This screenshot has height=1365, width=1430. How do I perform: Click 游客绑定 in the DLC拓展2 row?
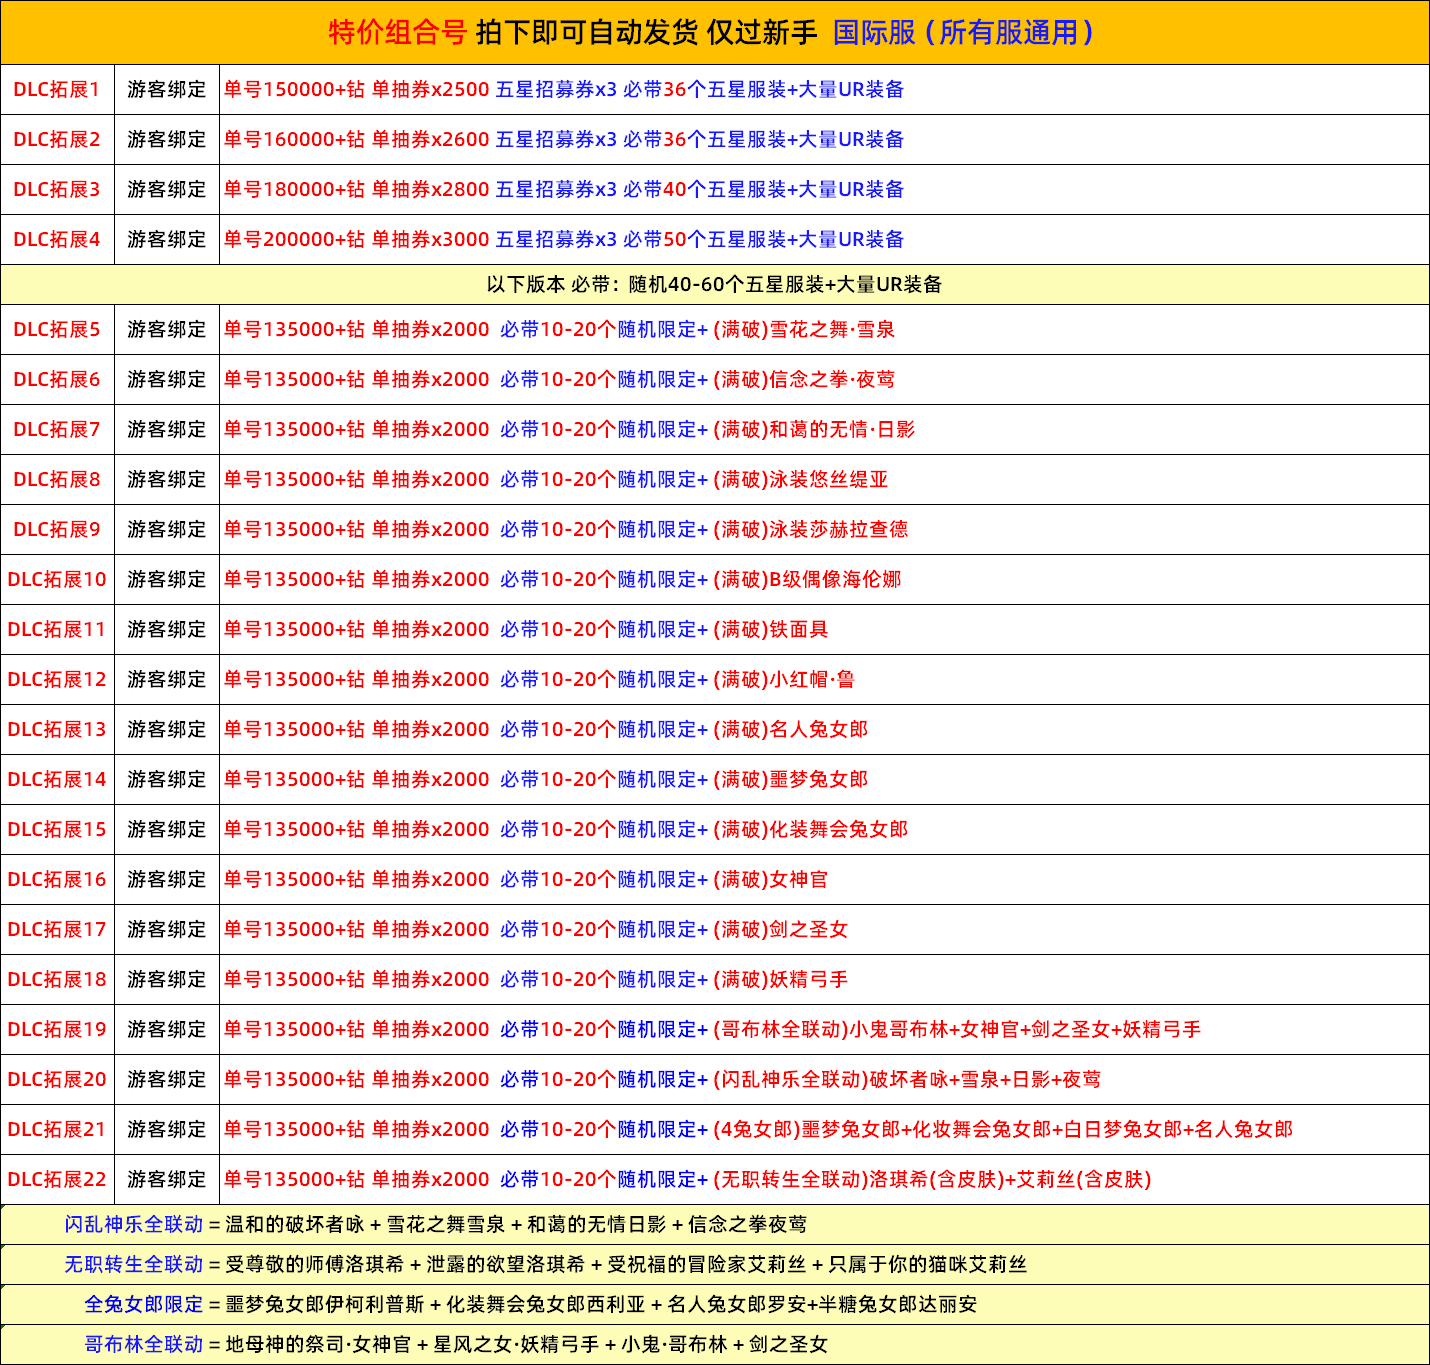(x=166, y=140)
